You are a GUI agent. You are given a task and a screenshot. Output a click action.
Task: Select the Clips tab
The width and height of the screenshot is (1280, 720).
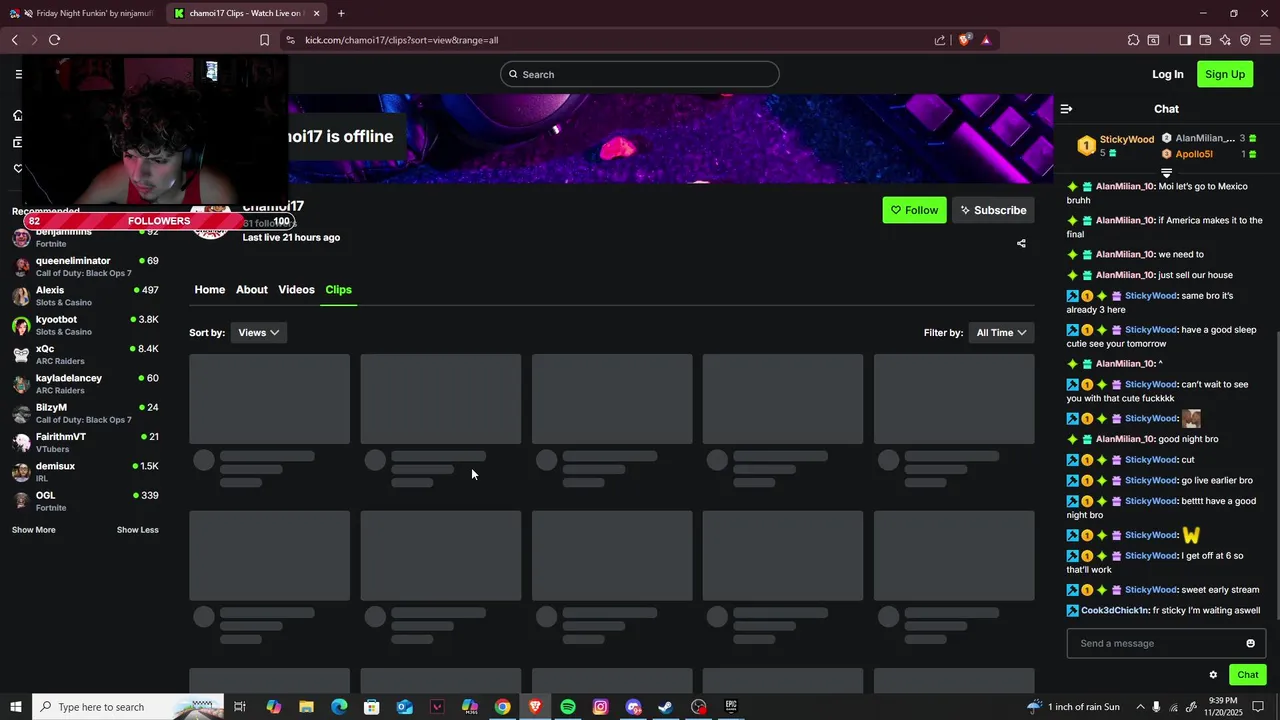point(338,290)
